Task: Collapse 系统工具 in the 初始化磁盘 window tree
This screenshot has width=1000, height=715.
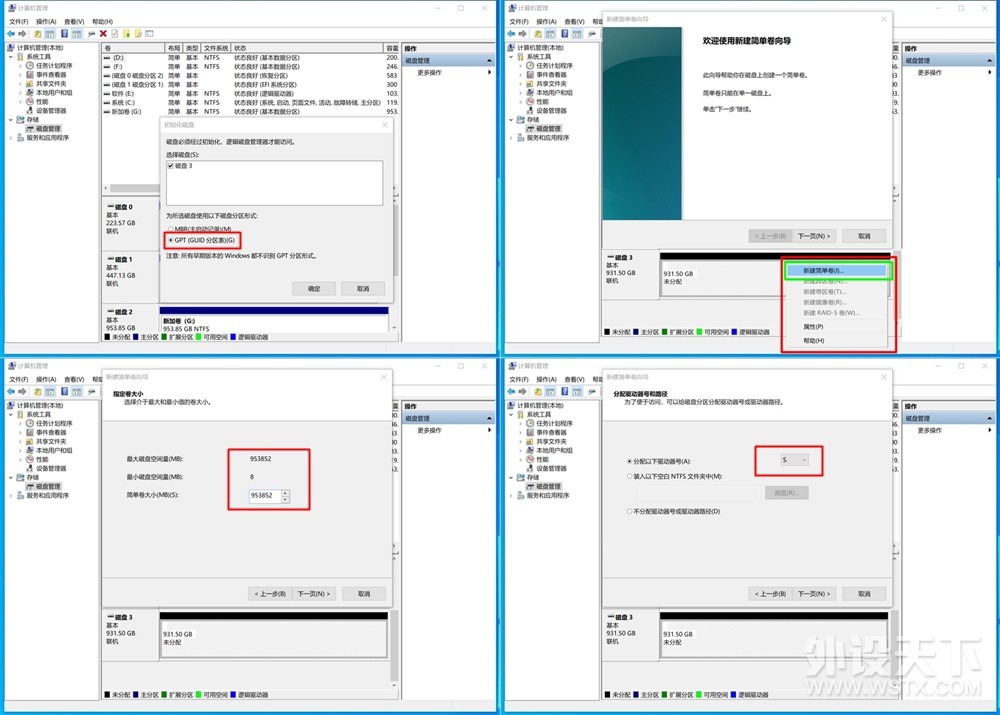Action: pos(11,57)
